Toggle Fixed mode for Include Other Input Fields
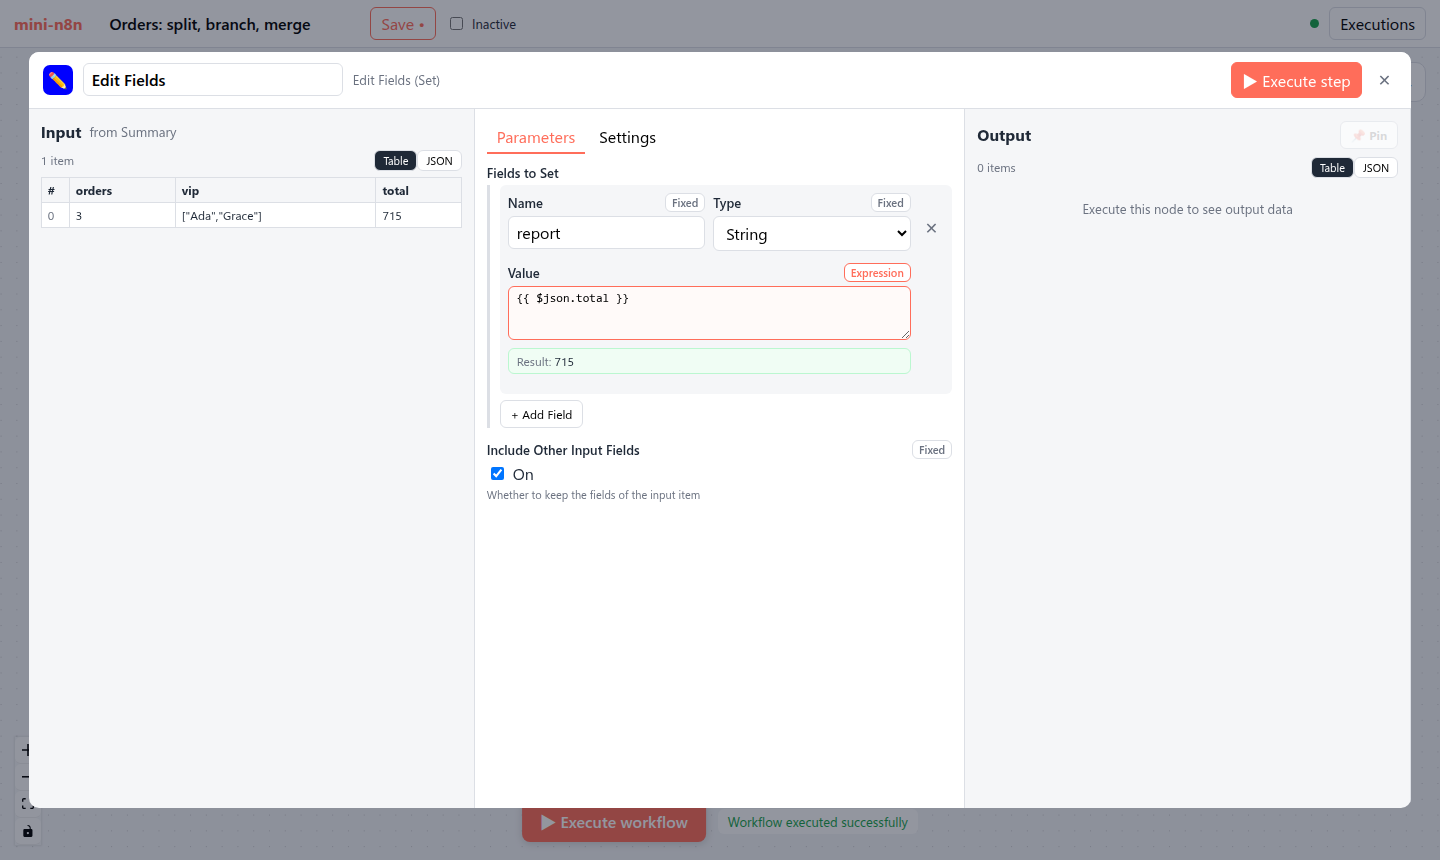The height and width of the screenshot is (860, 1440). point(932,450)
